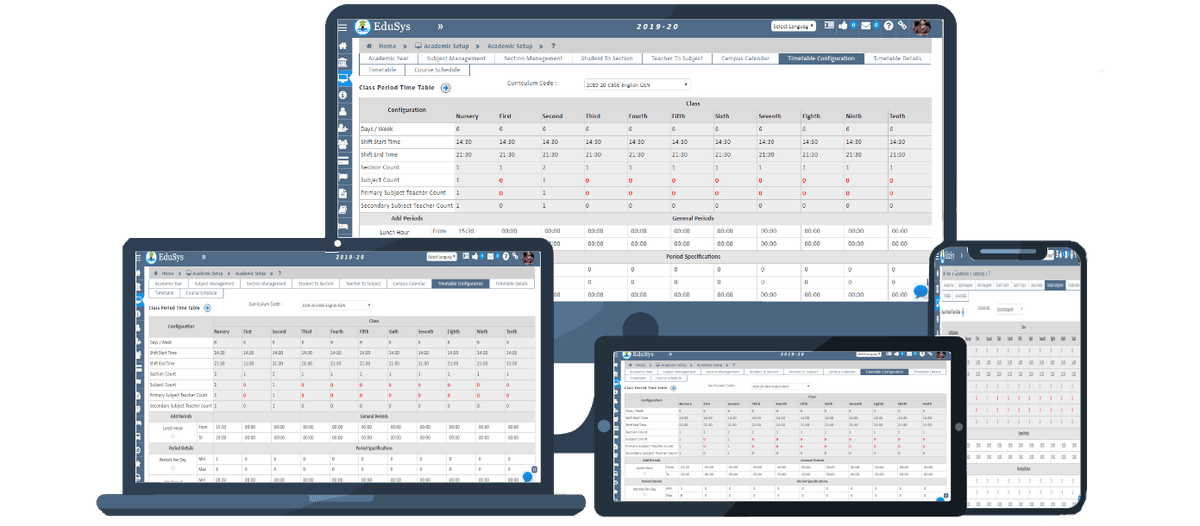The image size is (1200, 526).
Task: Open the envelope messages icon on monitor header
Action: point(865,25)
